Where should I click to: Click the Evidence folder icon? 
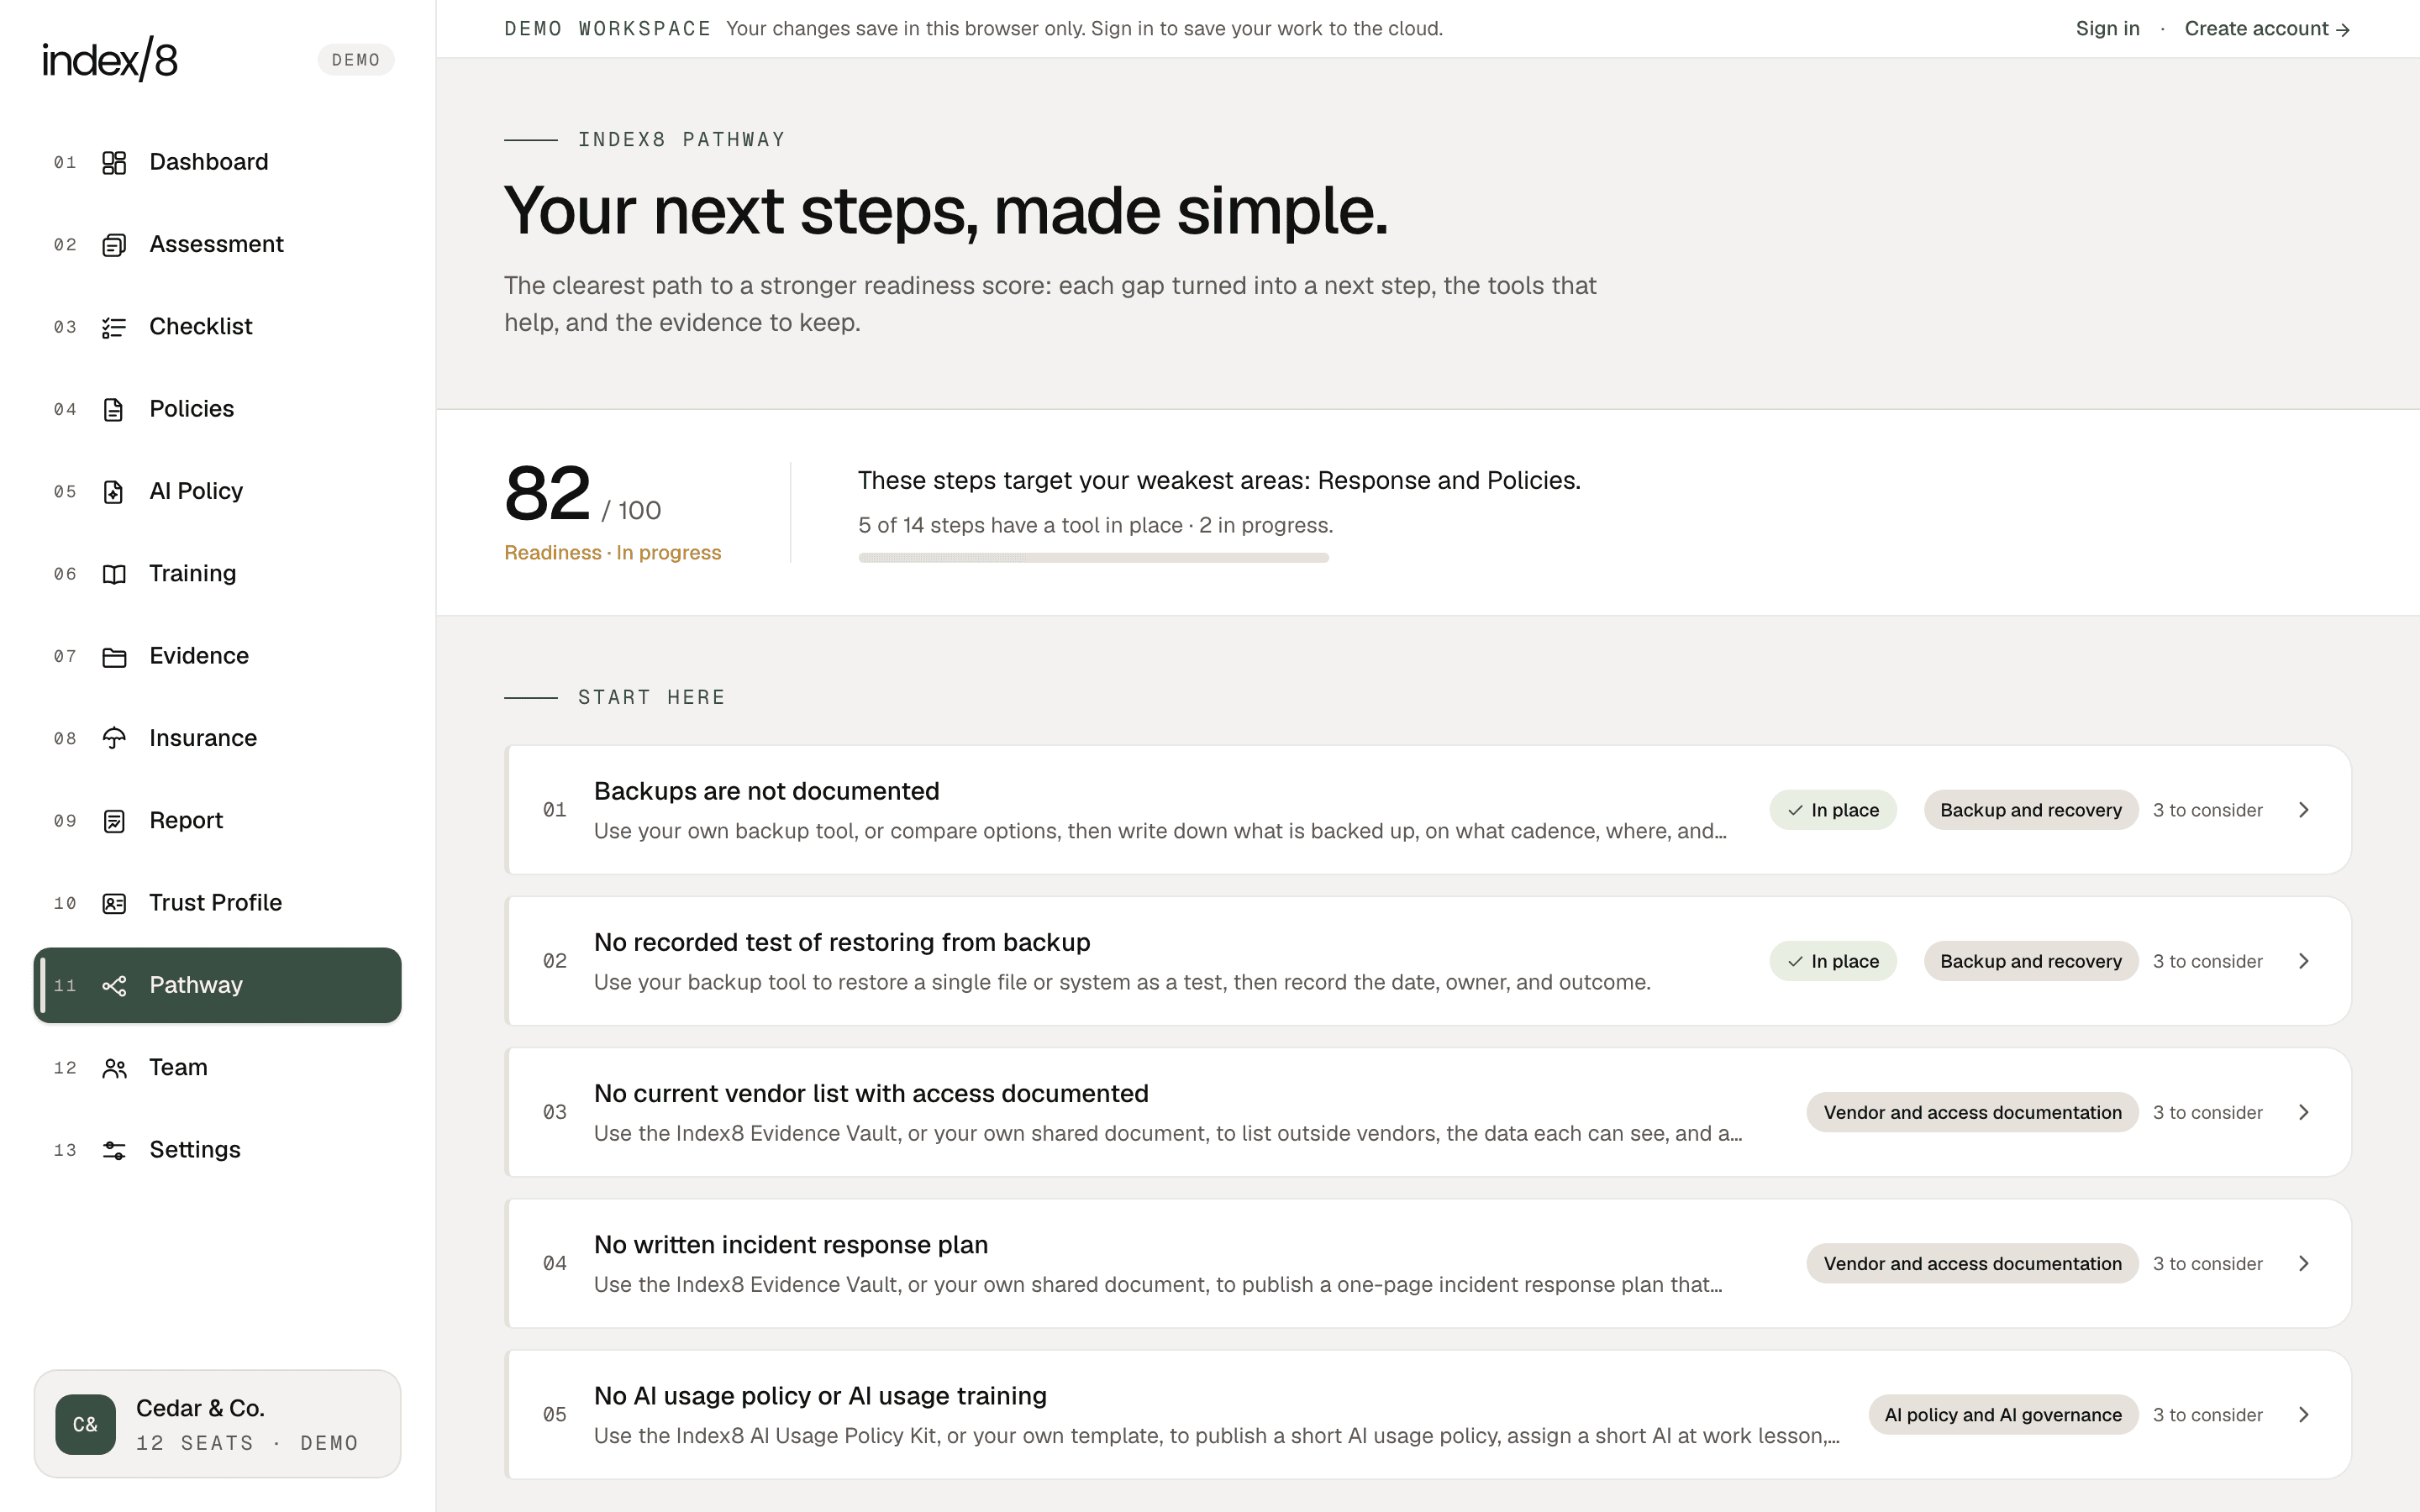114,657
